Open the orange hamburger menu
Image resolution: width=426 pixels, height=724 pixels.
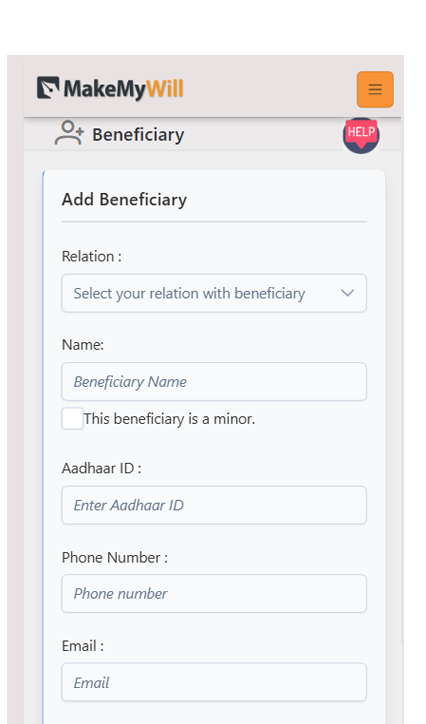(375, 89)
